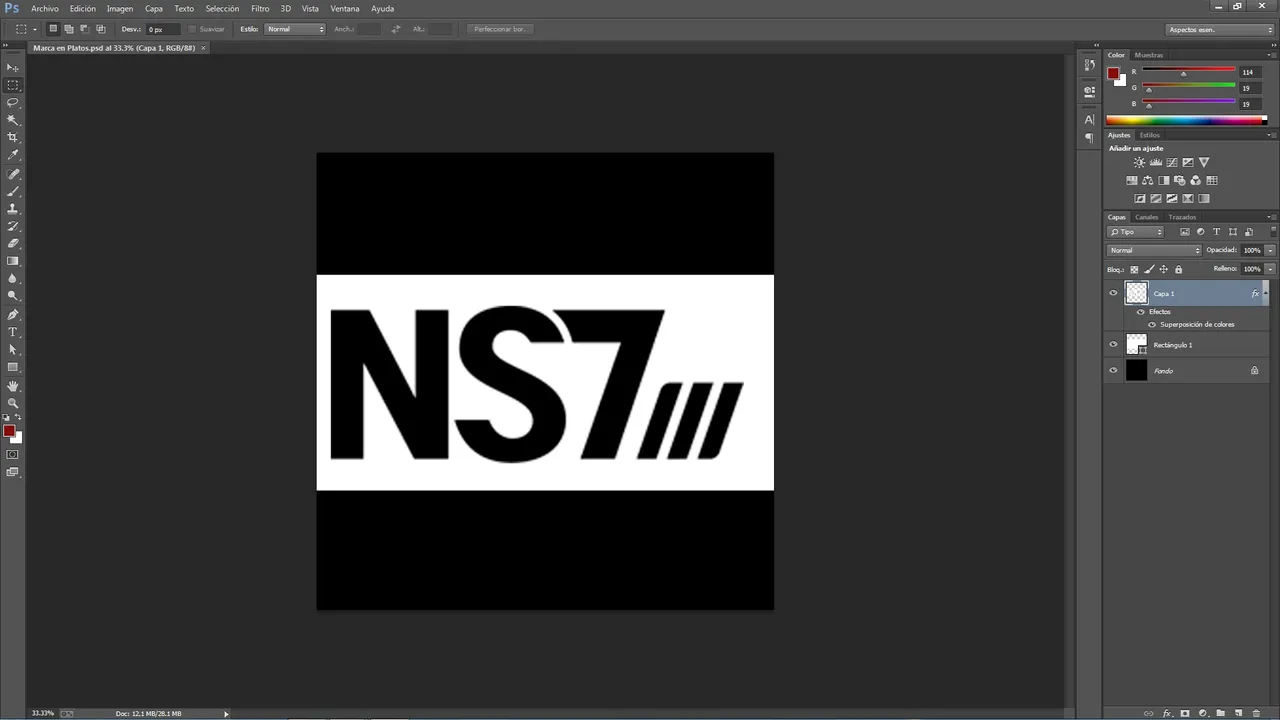1280x720 pixels.
Task: Select the Gradient tool
Action: (13, 261)
